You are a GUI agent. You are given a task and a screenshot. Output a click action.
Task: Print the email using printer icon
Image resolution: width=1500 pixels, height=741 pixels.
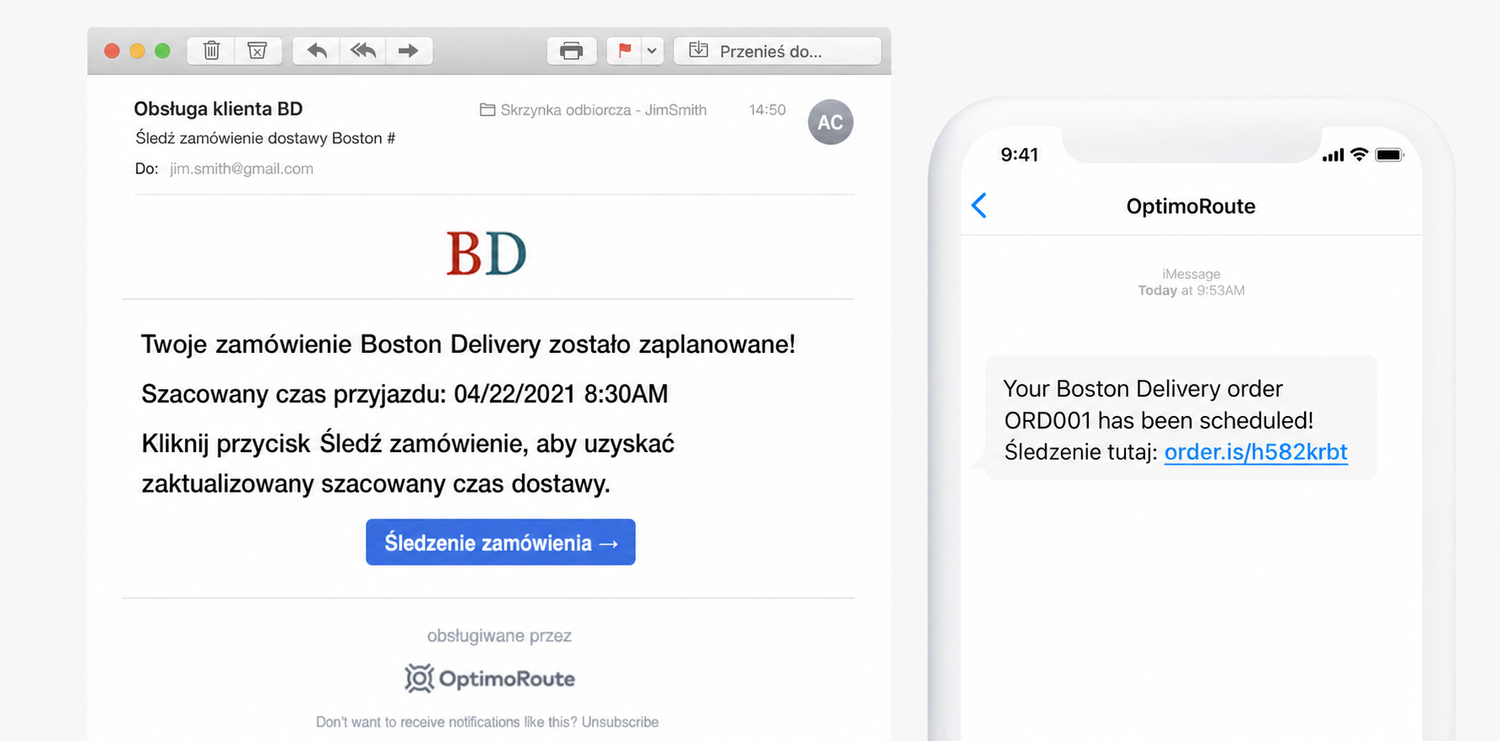(x=571, y=51)
